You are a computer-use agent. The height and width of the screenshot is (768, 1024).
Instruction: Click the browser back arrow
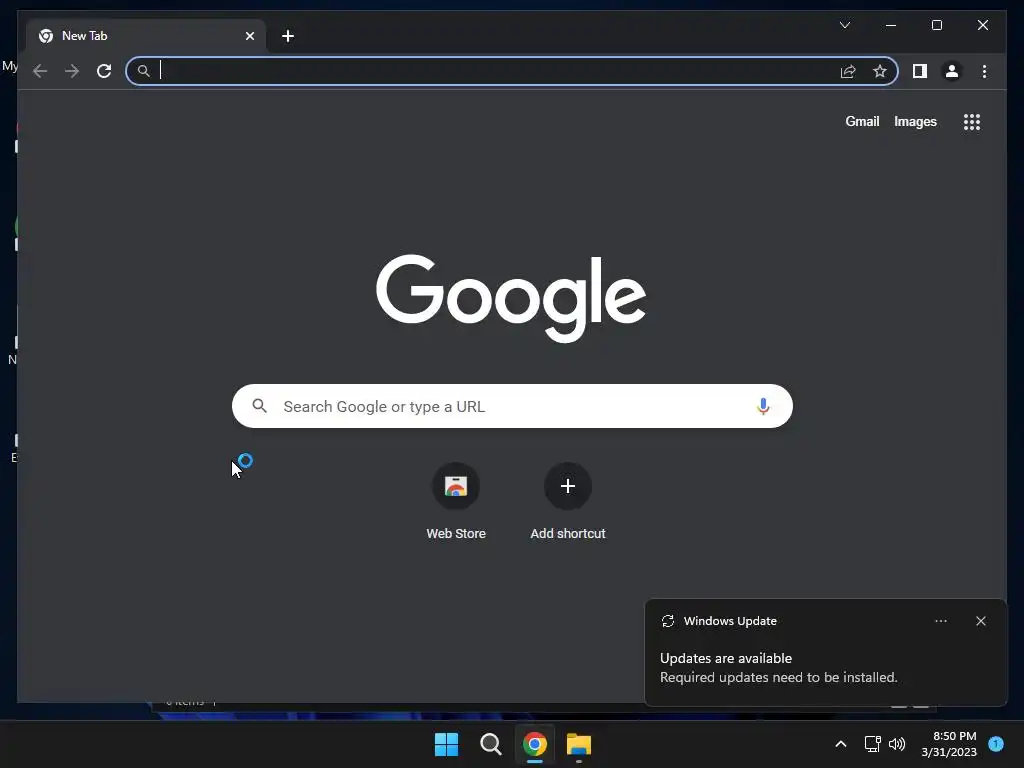point(40,71)
